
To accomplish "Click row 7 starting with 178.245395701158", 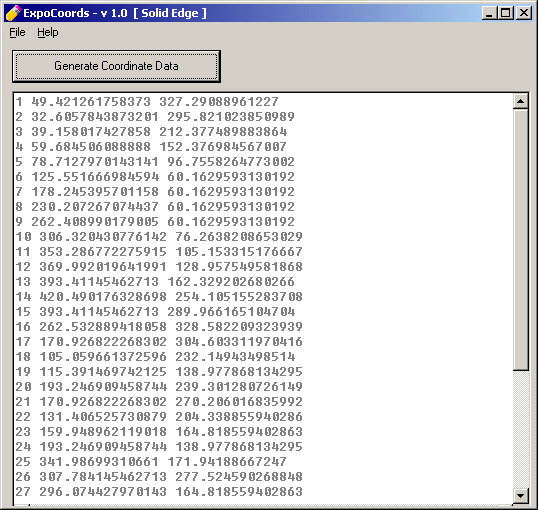I will [155, 192].
